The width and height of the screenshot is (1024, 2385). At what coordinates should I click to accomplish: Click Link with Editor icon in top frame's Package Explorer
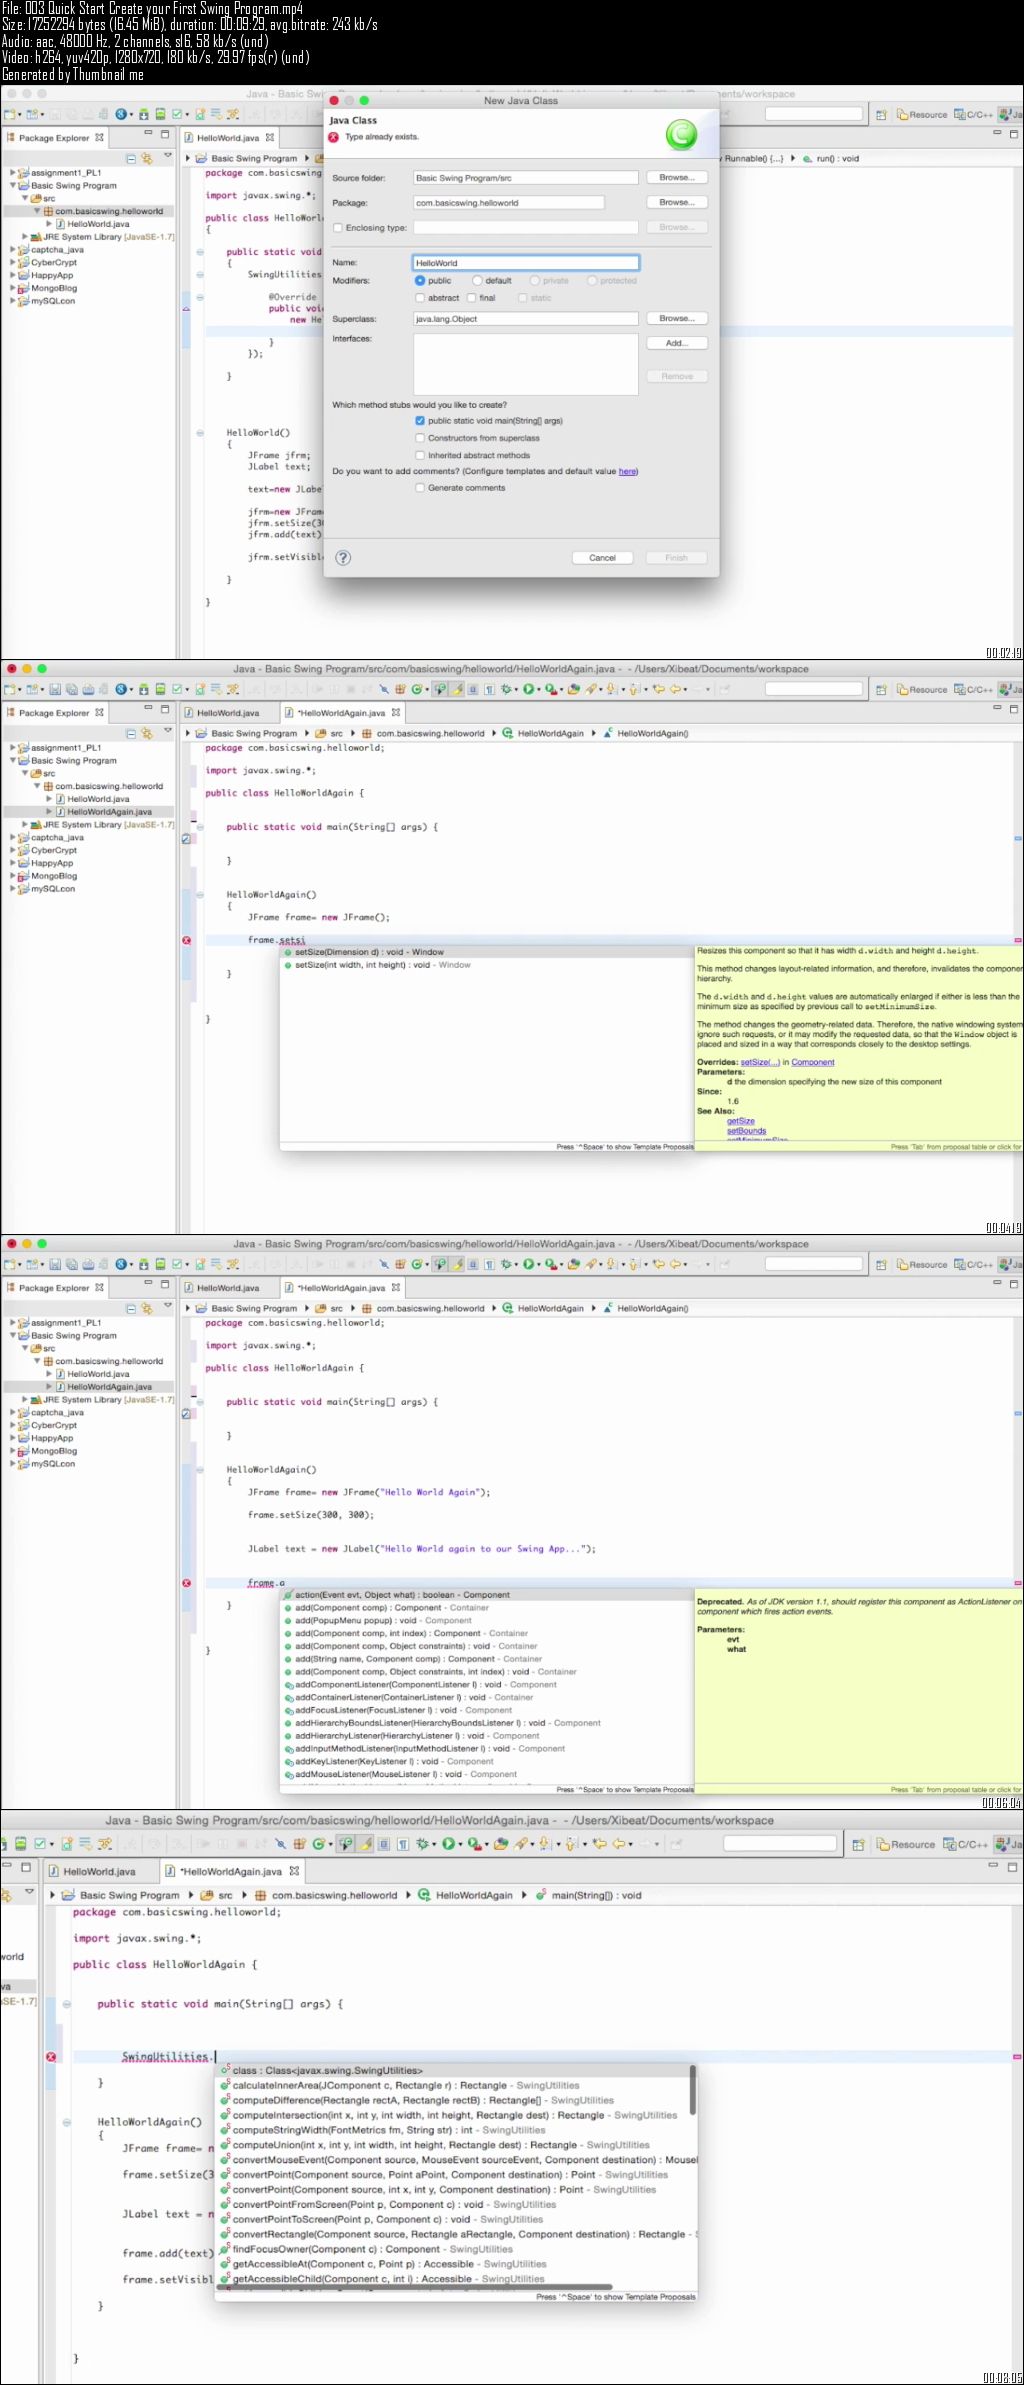coord(147,158)
